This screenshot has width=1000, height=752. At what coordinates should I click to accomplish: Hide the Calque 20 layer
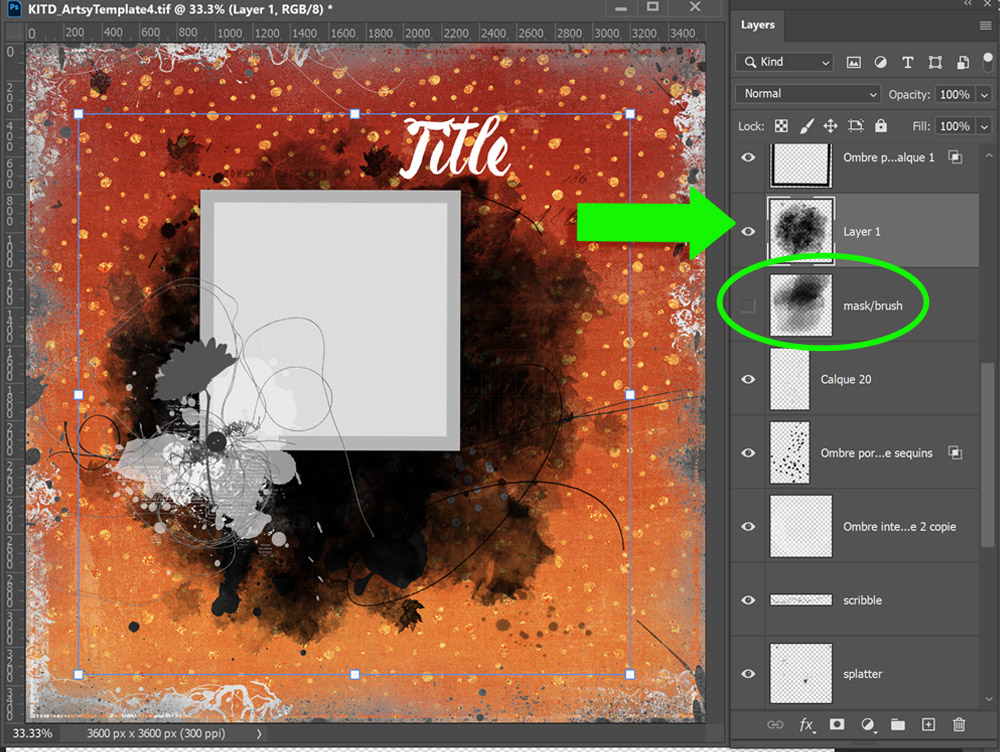[x=748, y=379]
